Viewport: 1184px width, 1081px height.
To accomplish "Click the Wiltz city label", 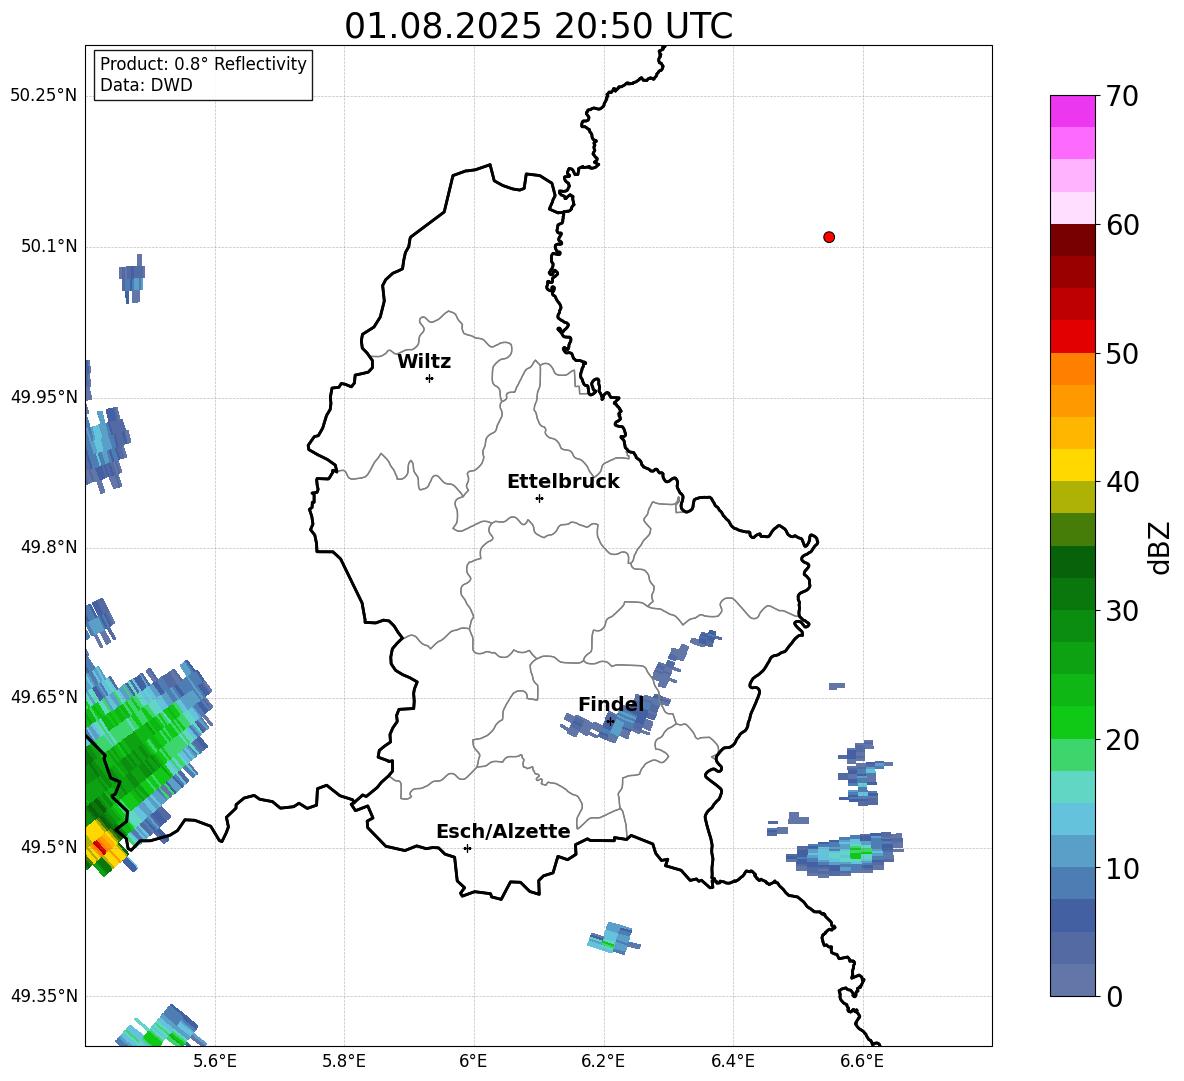I will pos(424,362).
